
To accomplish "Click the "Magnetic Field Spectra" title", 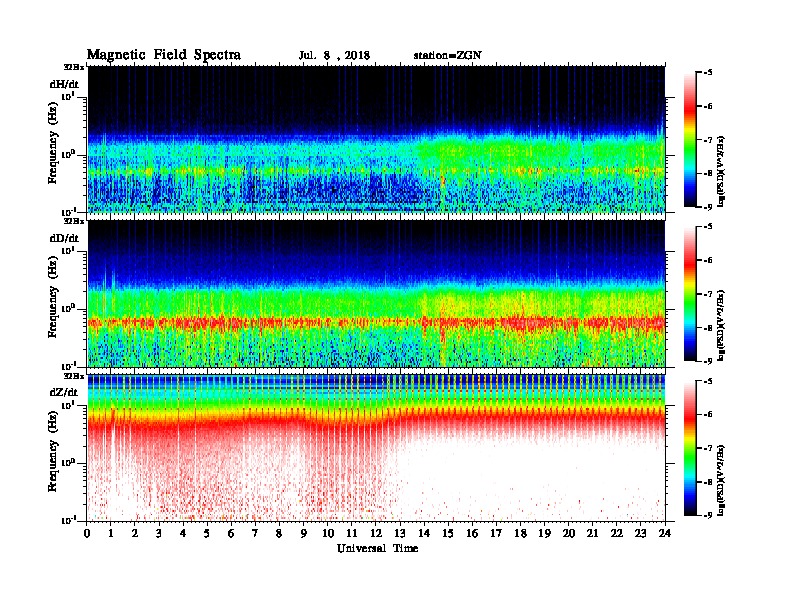I will (164, 55).
